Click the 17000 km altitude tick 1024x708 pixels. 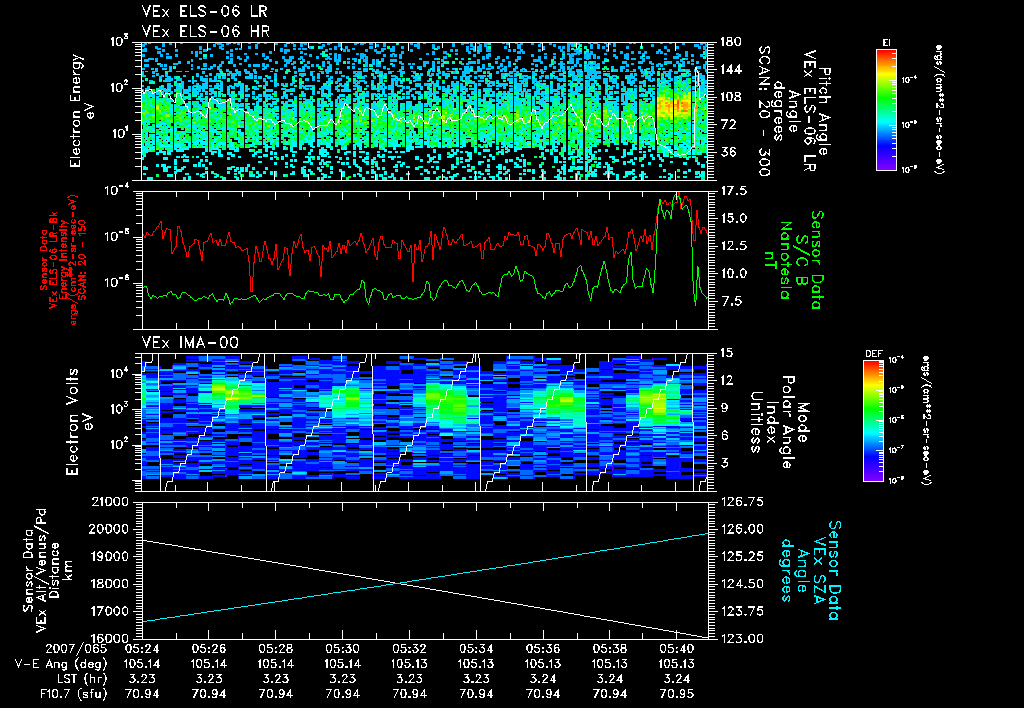coord(108,611)
